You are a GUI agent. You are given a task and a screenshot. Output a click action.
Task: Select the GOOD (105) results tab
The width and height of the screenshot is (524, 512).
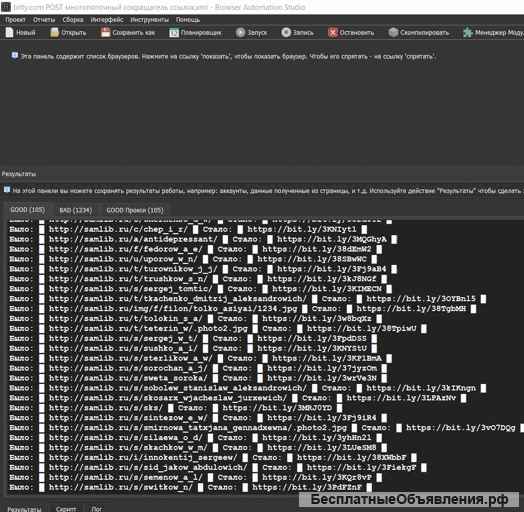click(x=28, y=210)
